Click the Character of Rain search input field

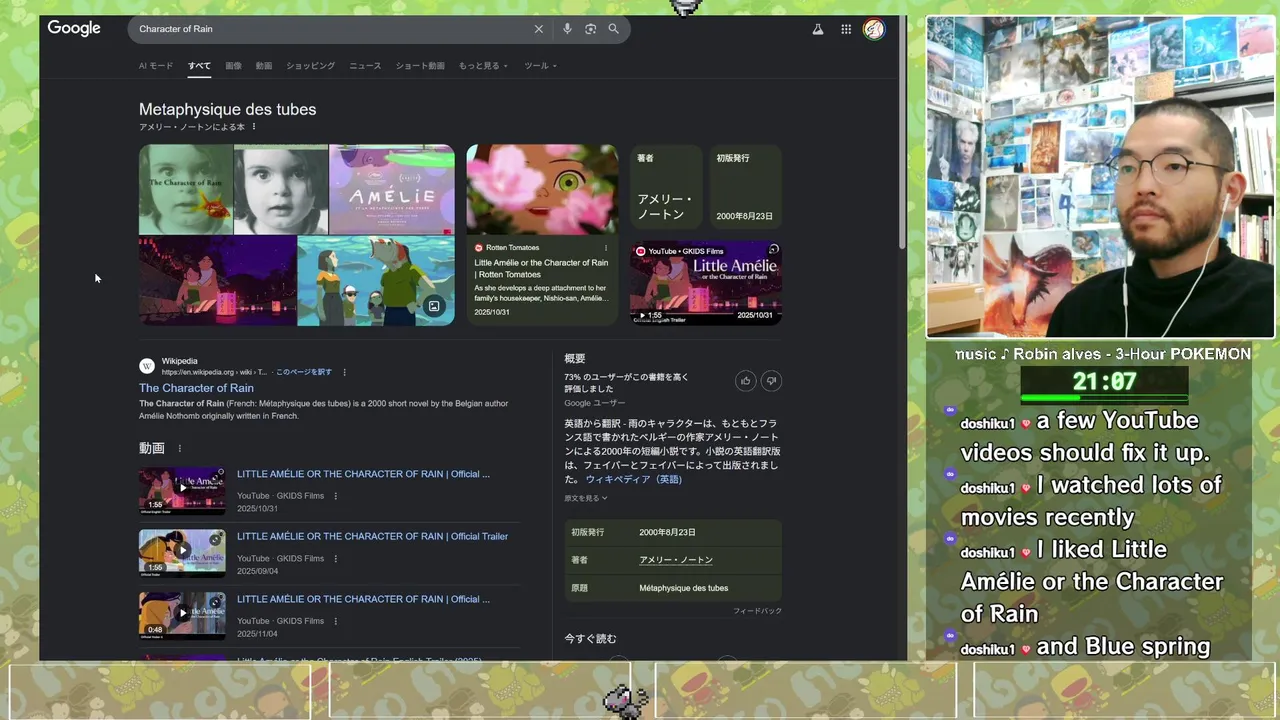(x=330, y=29)
